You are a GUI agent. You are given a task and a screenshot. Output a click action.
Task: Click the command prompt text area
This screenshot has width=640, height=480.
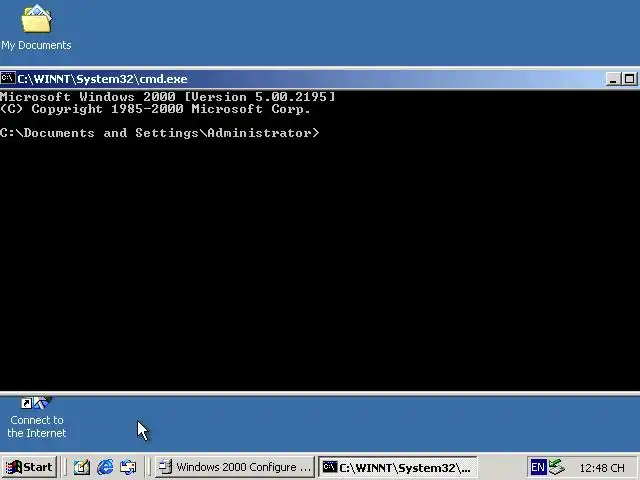tap(320, 240)
